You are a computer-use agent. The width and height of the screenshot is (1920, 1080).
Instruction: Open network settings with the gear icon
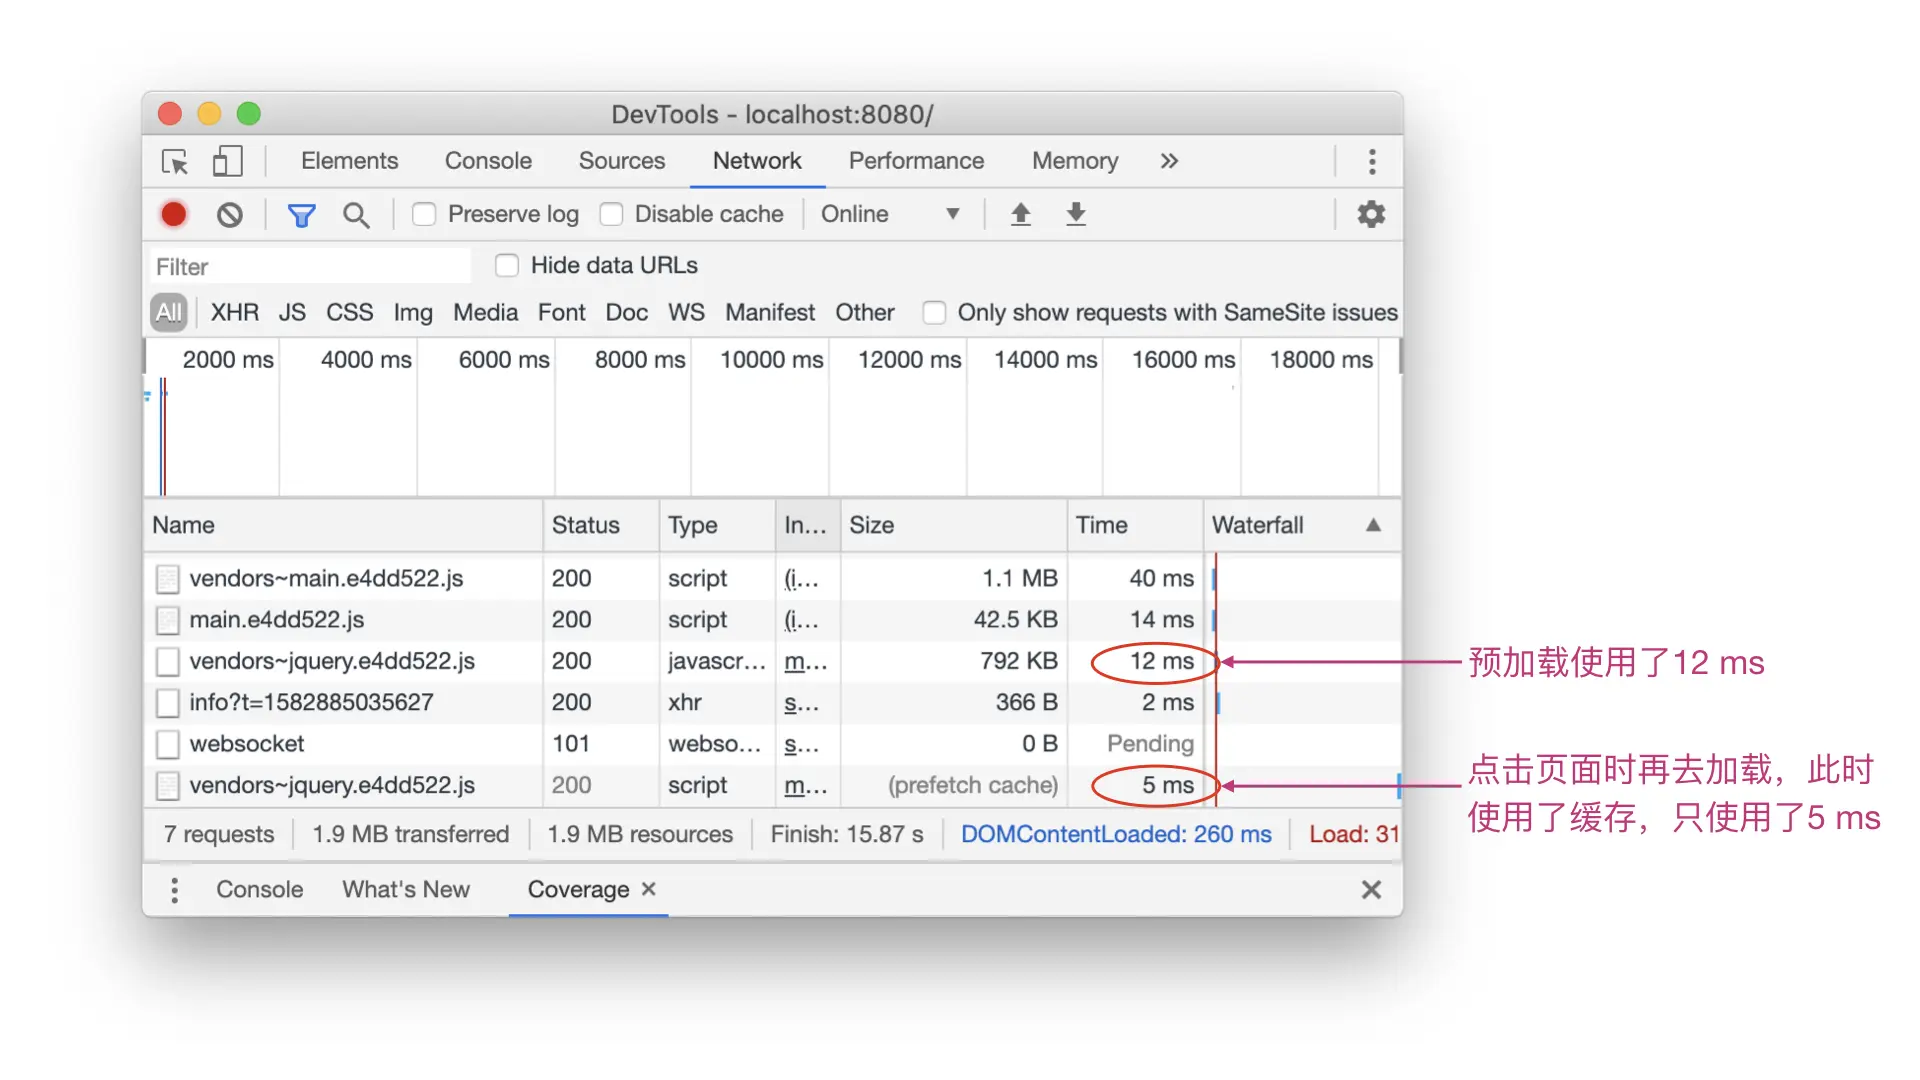click(1370, 214)
